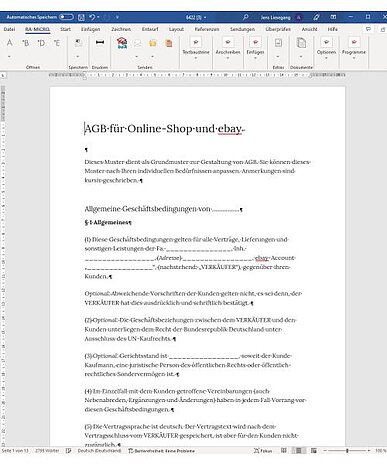Click the E open icon in Öffnen group
Screen dimensions: 387x464
57,43
